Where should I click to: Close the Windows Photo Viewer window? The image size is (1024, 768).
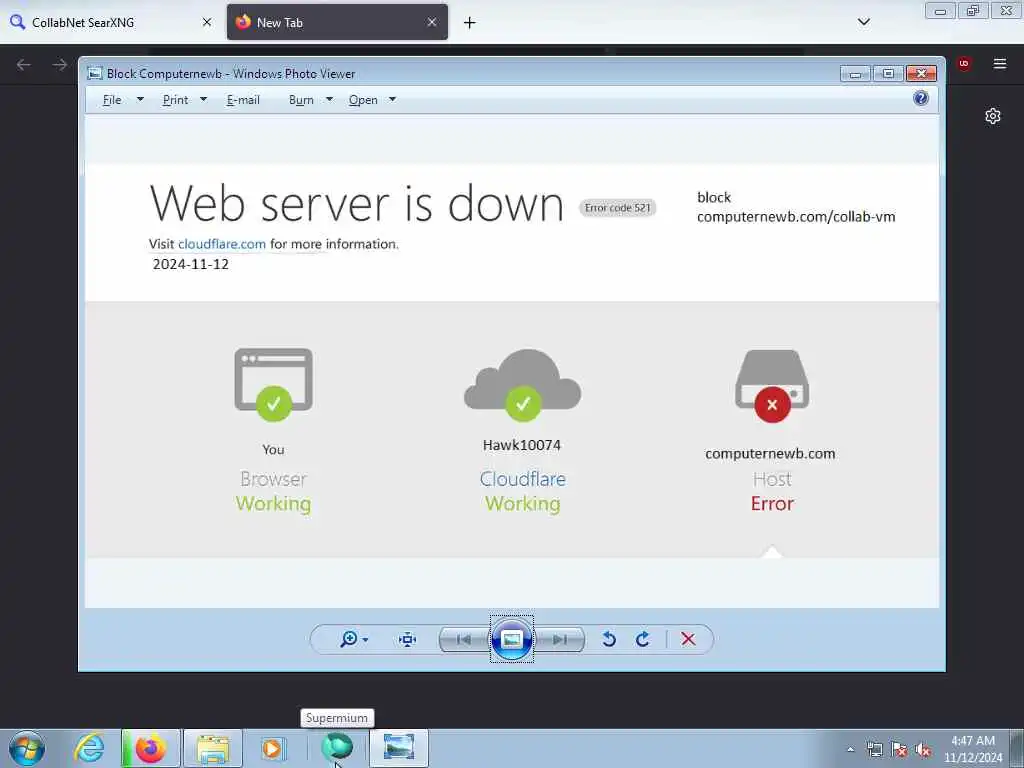921,73
